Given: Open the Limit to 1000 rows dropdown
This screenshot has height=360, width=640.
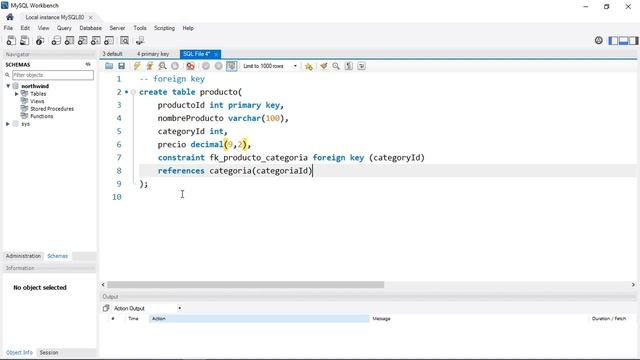Looking at the screenshot, I should (x=270, y=66).
